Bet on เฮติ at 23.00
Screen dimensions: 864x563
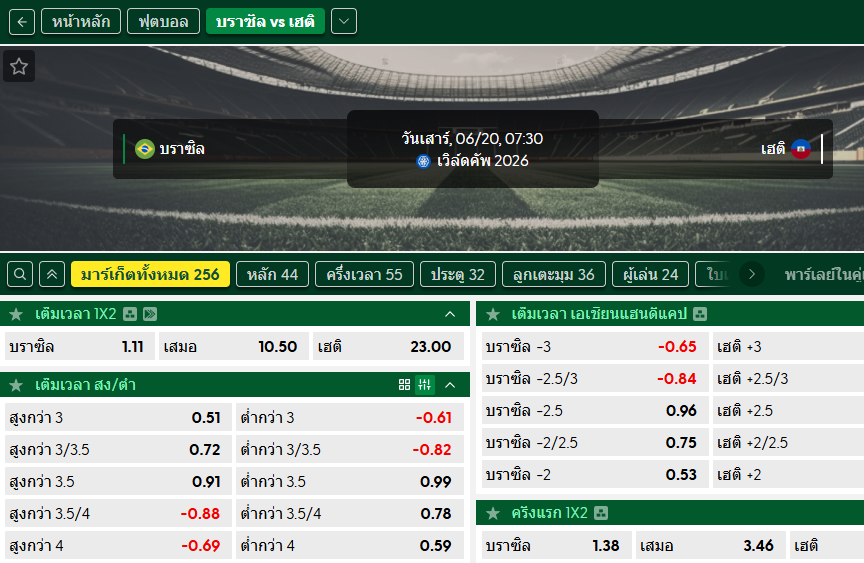click(x=388, y=346)
